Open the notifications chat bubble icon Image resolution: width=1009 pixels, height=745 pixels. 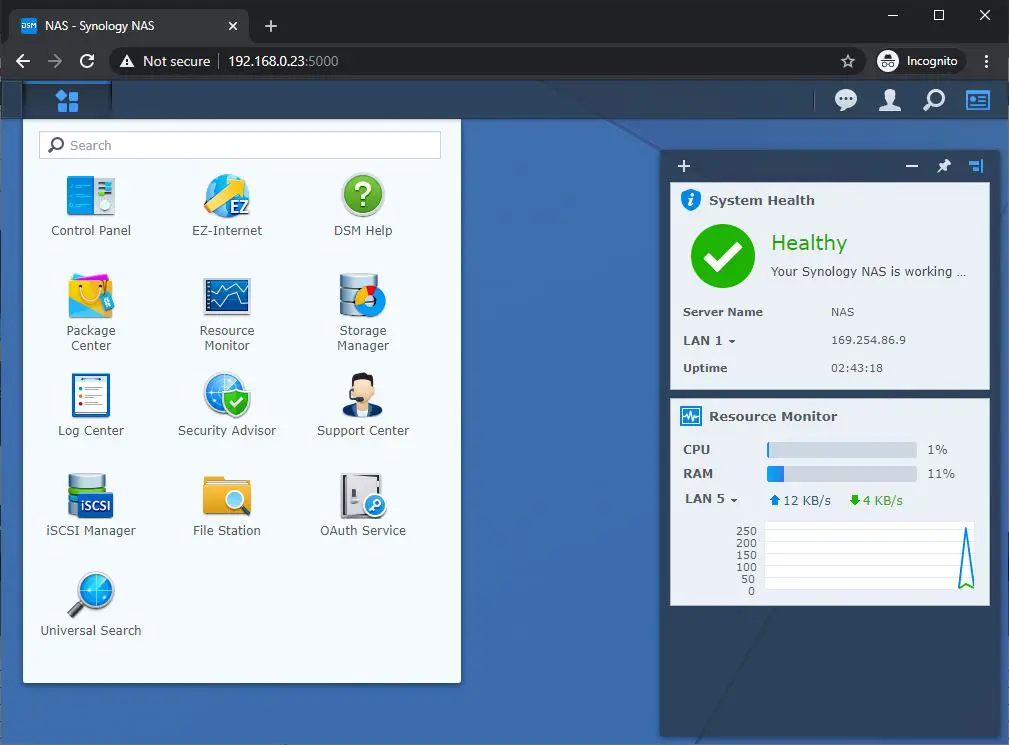(x=846, y=100)
